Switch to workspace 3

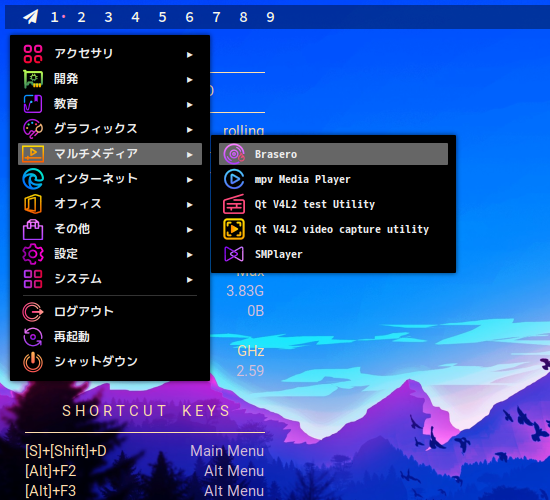pos(108,17)
